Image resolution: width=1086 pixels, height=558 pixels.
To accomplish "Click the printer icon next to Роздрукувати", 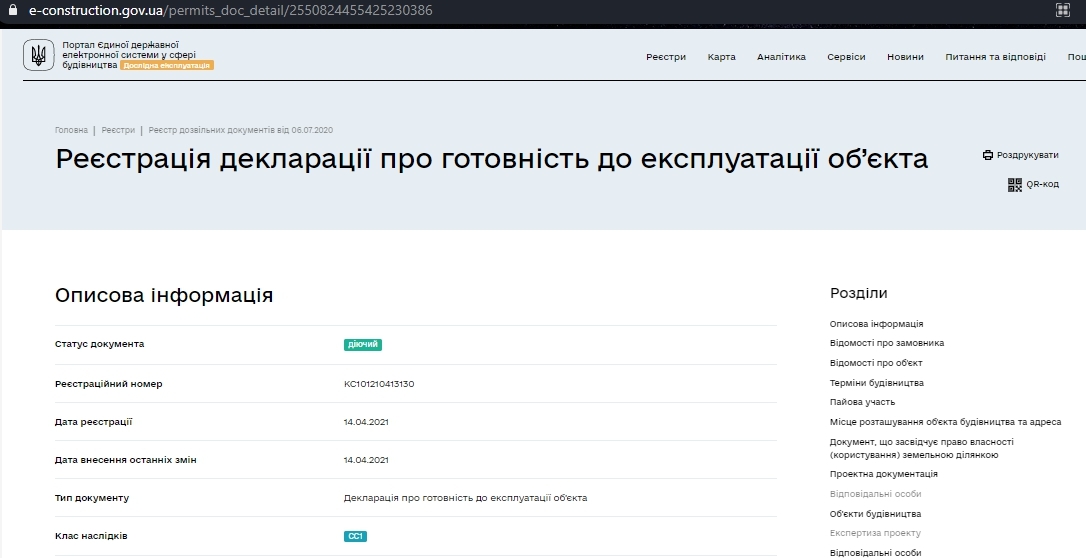I will (x=988, y=155).
